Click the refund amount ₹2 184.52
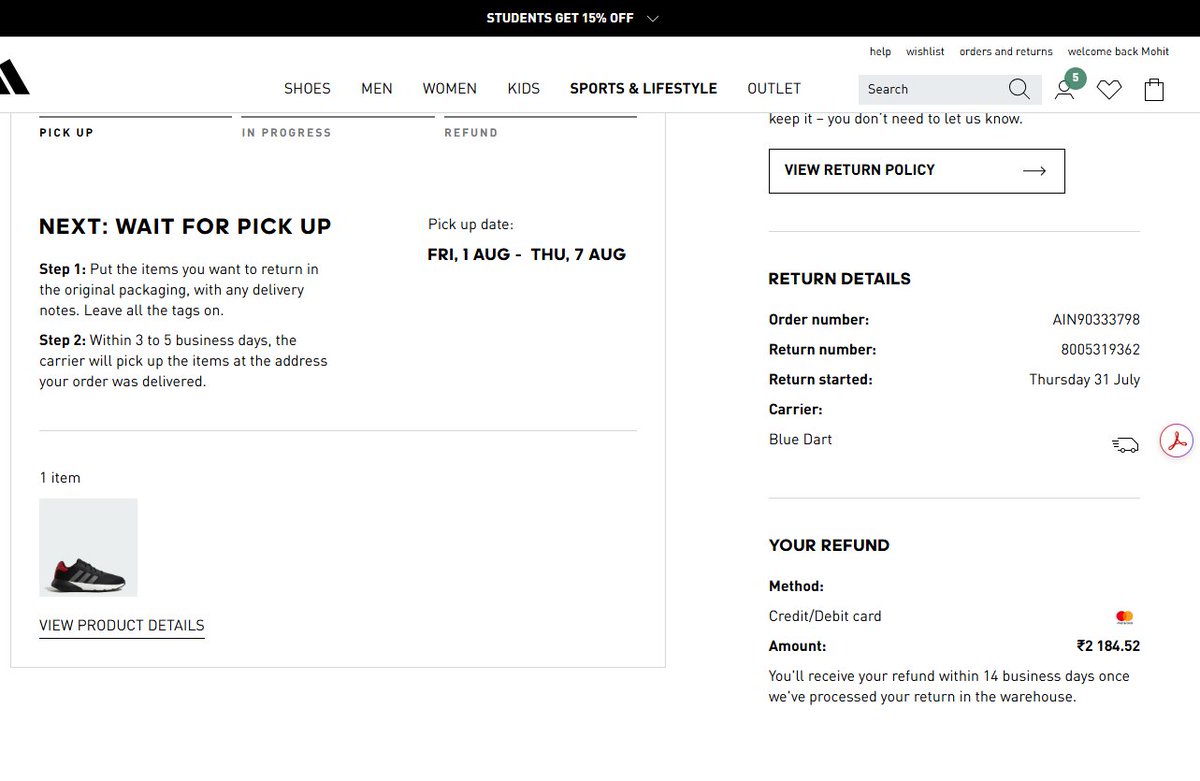1200x781 pixels. (1108, 646)
